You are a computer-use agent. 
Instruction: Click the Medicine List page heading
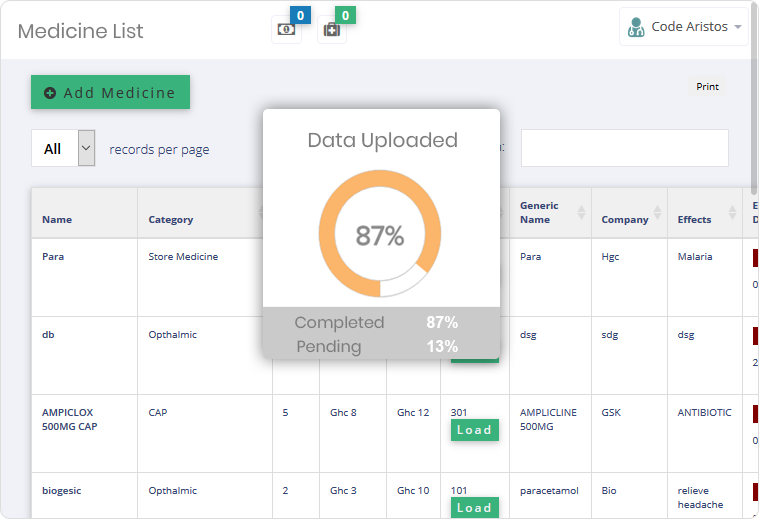pos(80,31)
